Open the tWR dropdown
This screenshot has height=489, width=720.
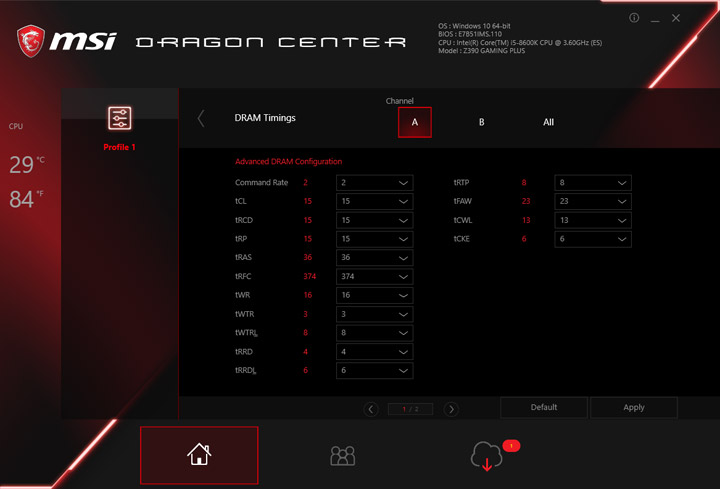click(x=374, y=295)
